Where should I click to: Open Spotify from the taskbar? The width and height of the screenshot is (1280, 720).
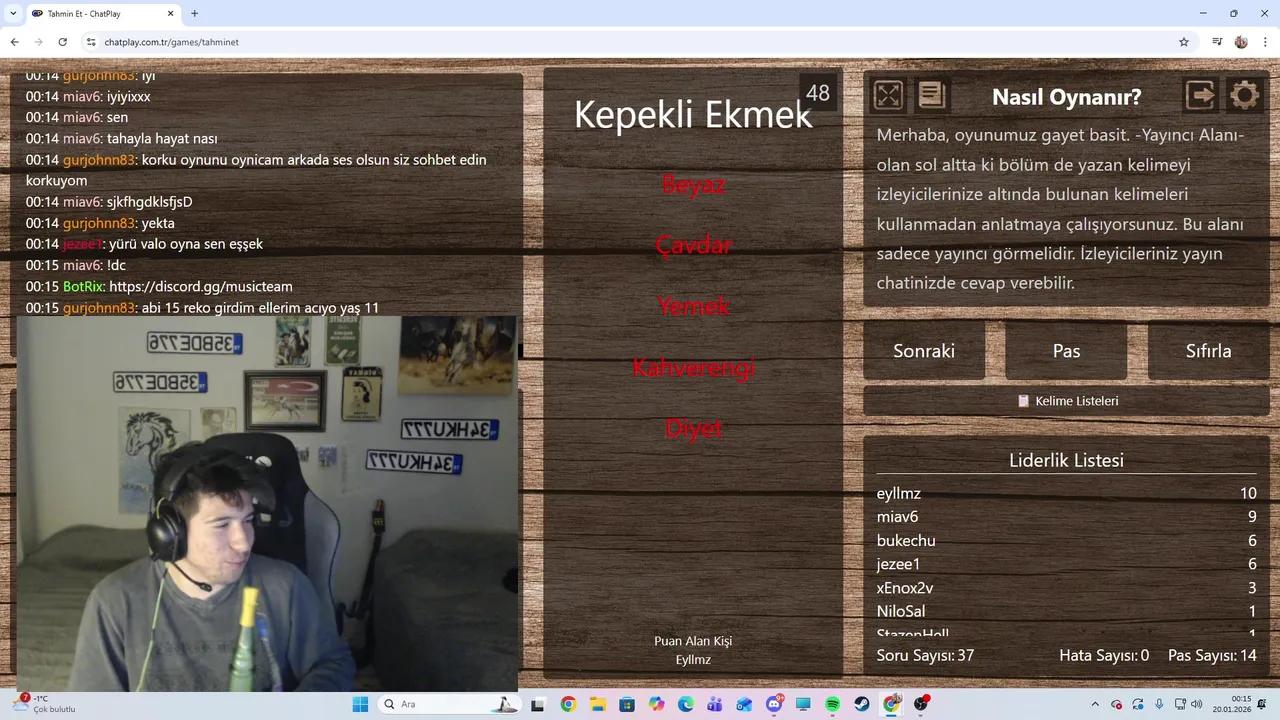pyautogui.click(x=832, y=704)
